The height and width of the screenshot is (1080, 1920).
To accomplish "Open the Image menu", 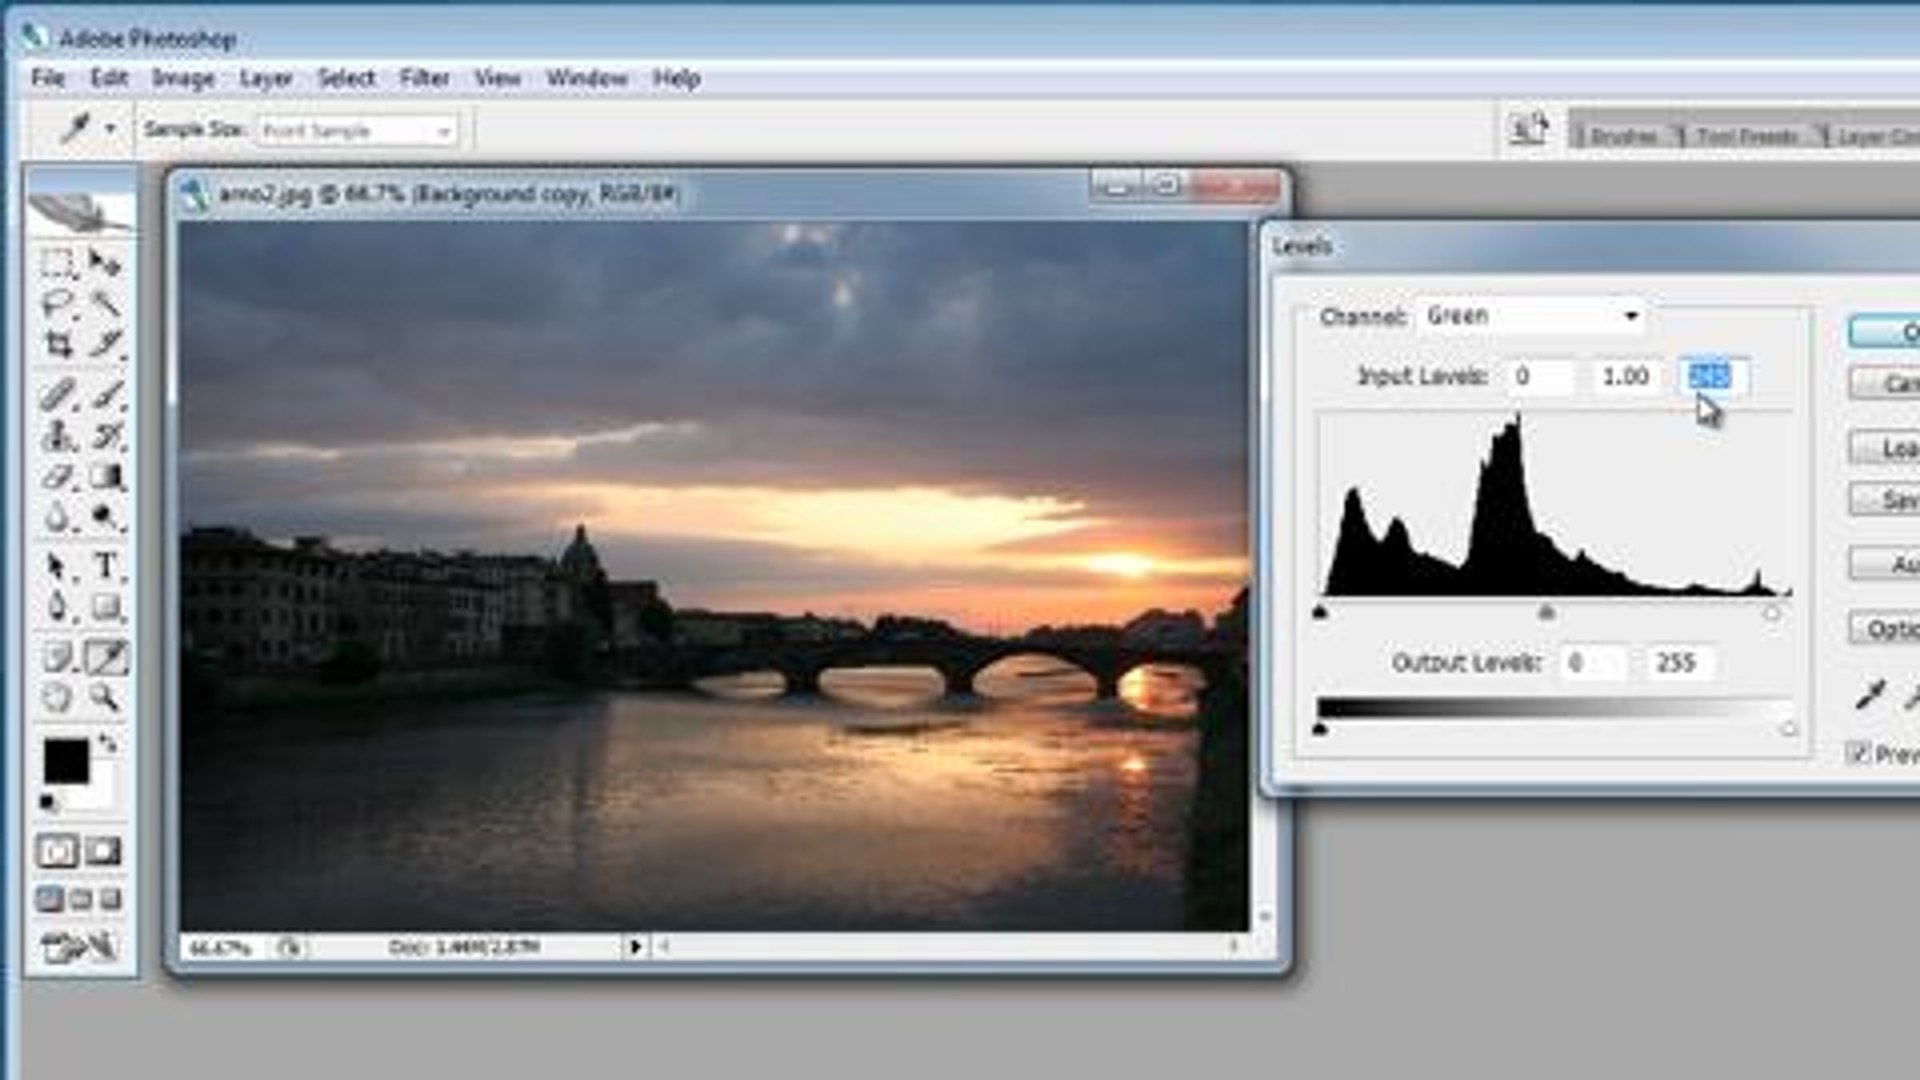I will click(182, 77).
